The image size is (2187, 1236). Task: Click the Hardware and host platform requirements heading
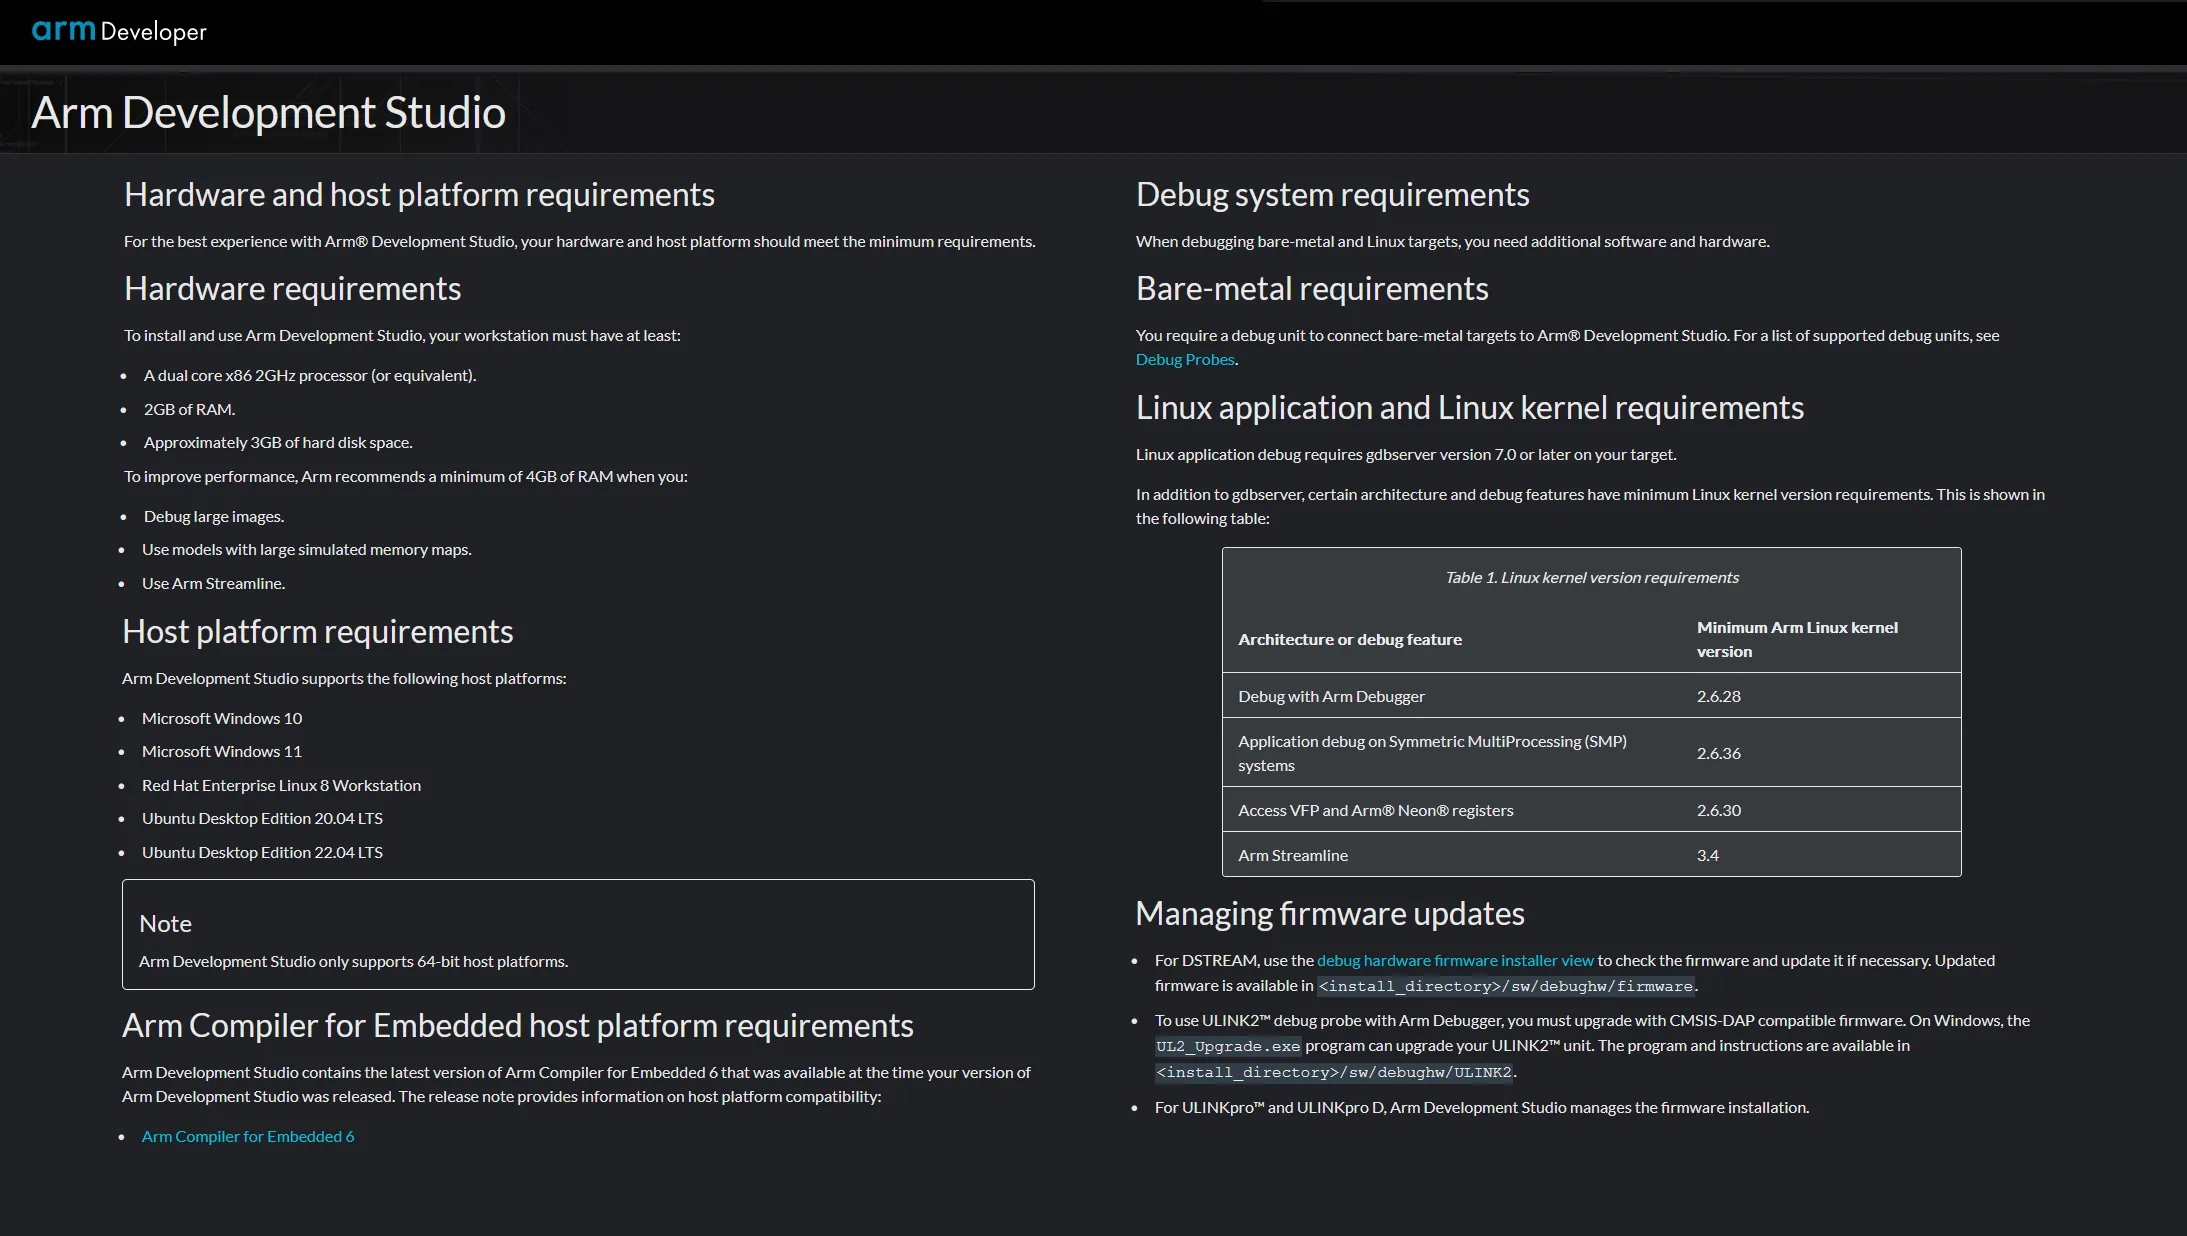(419, 195)
